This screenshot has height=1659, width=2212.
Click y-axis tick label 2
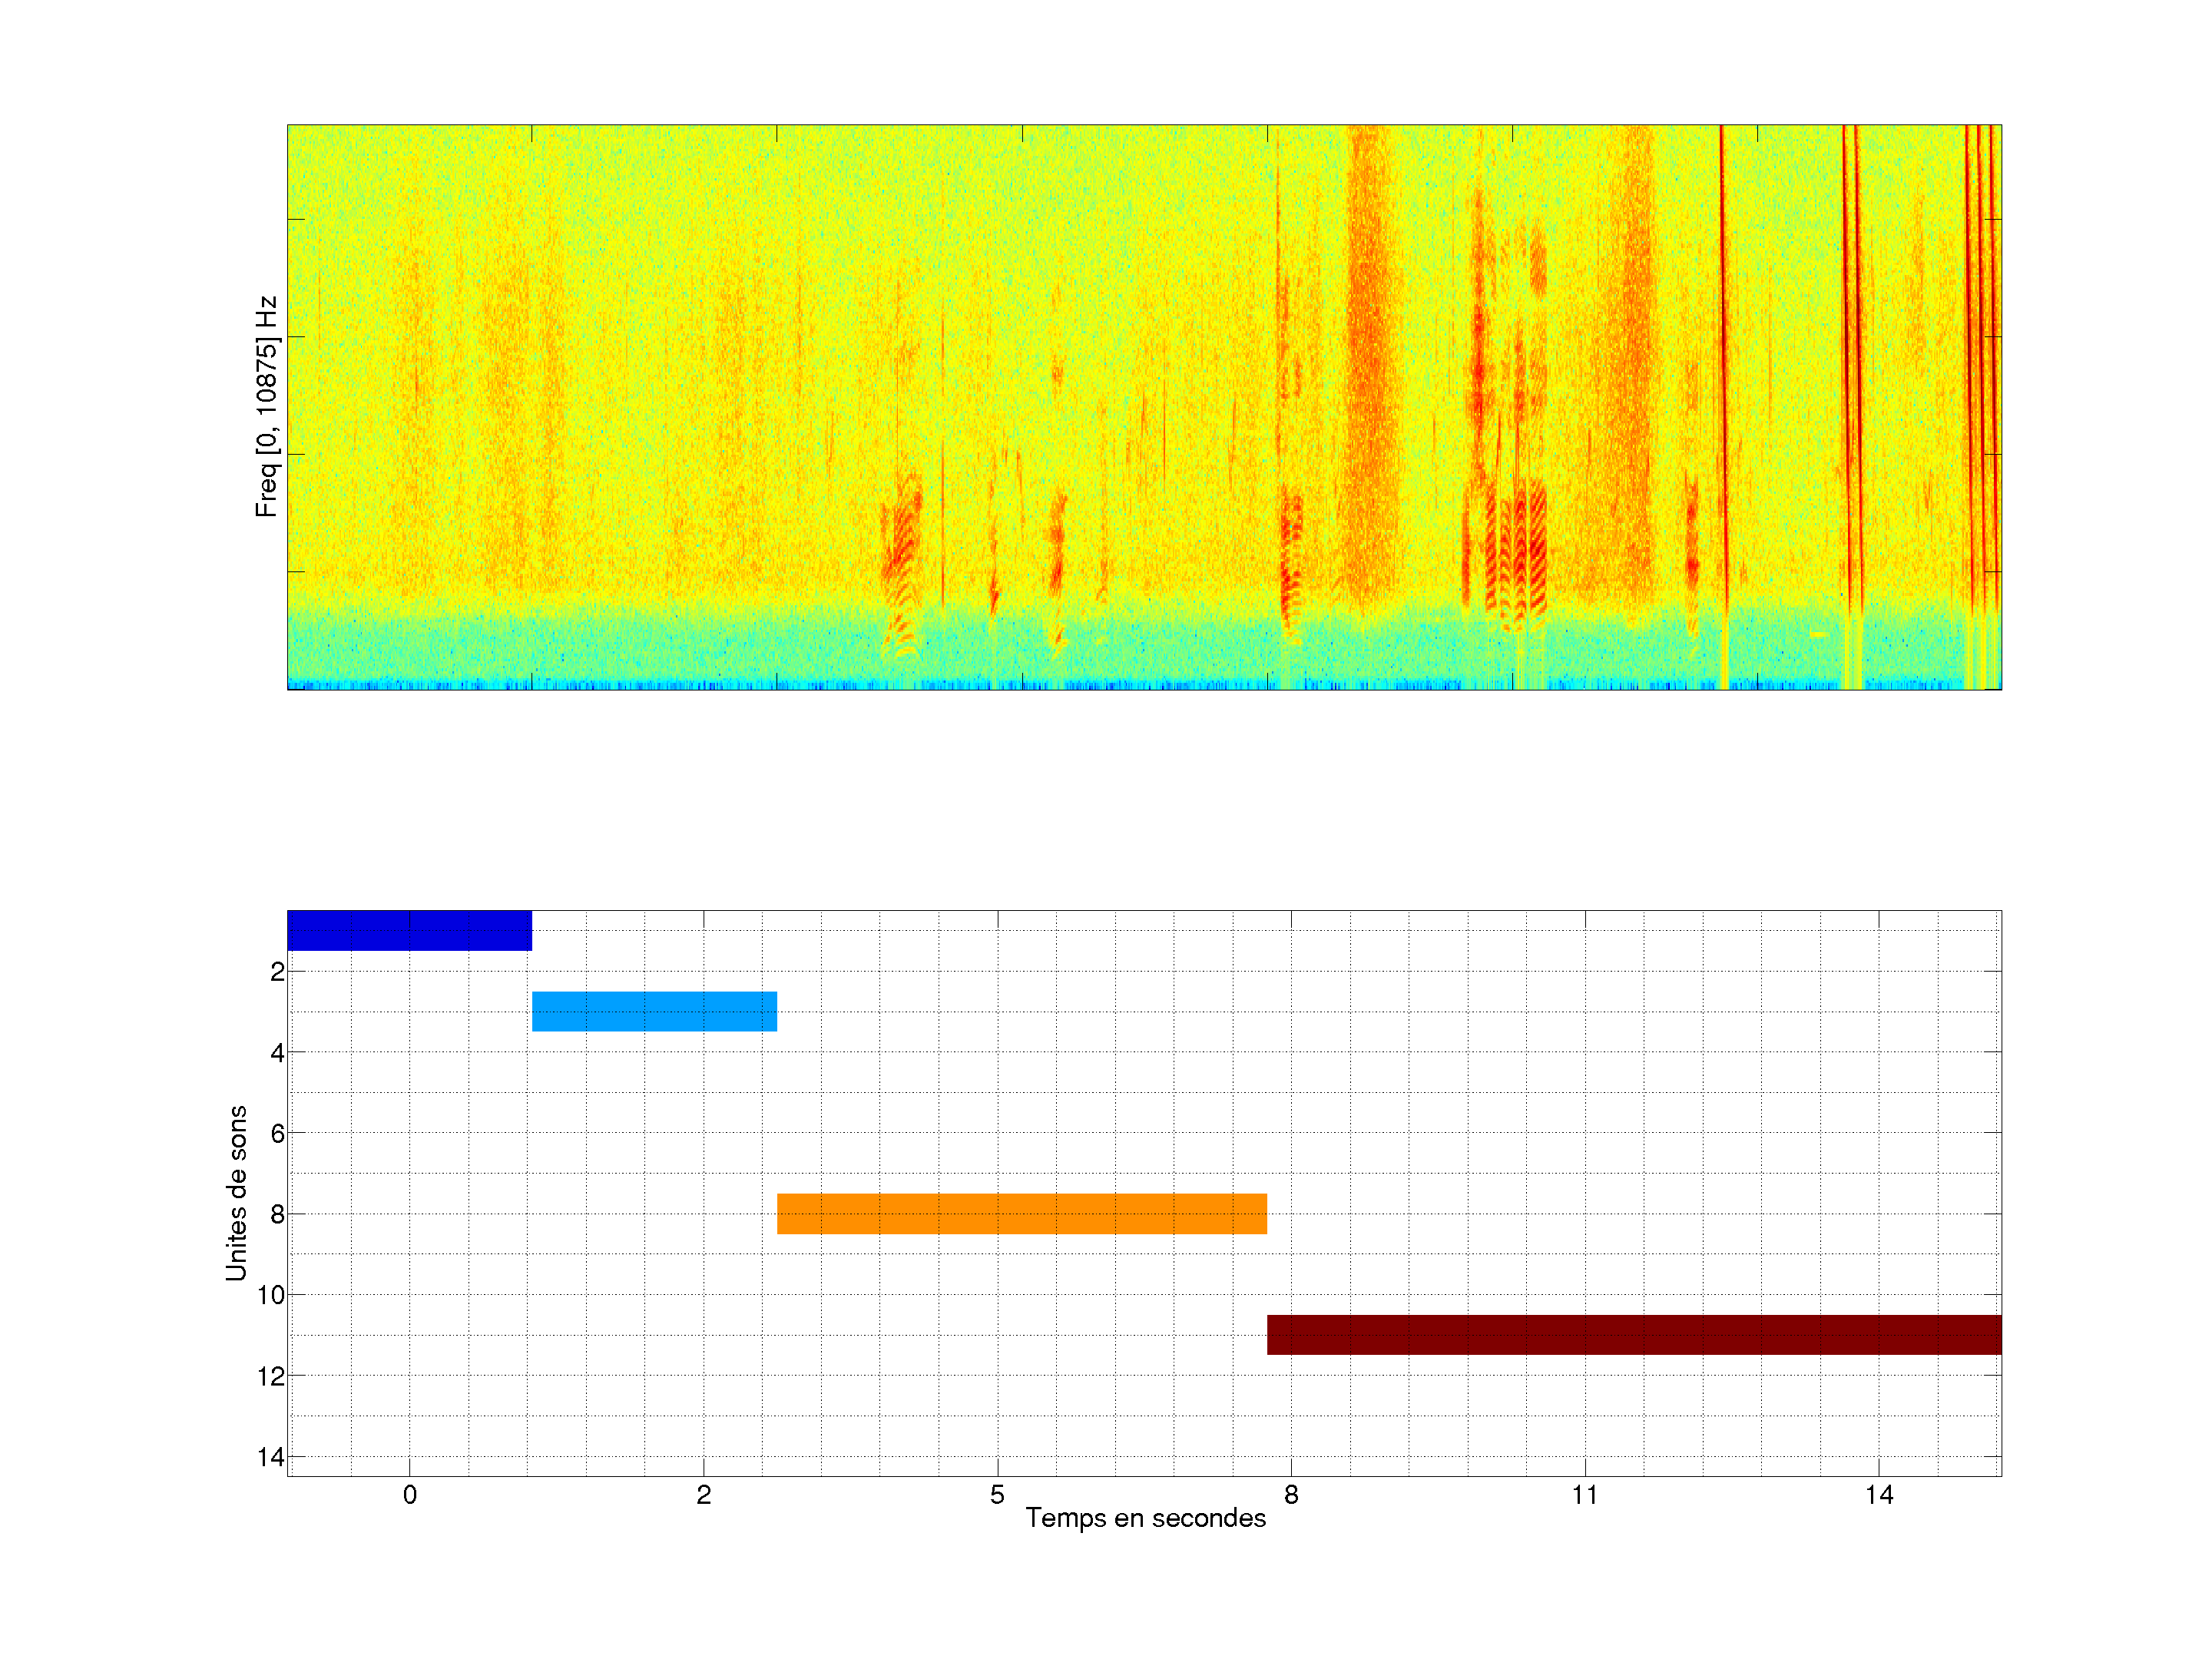pyautogui.click(x=277, y=972)
